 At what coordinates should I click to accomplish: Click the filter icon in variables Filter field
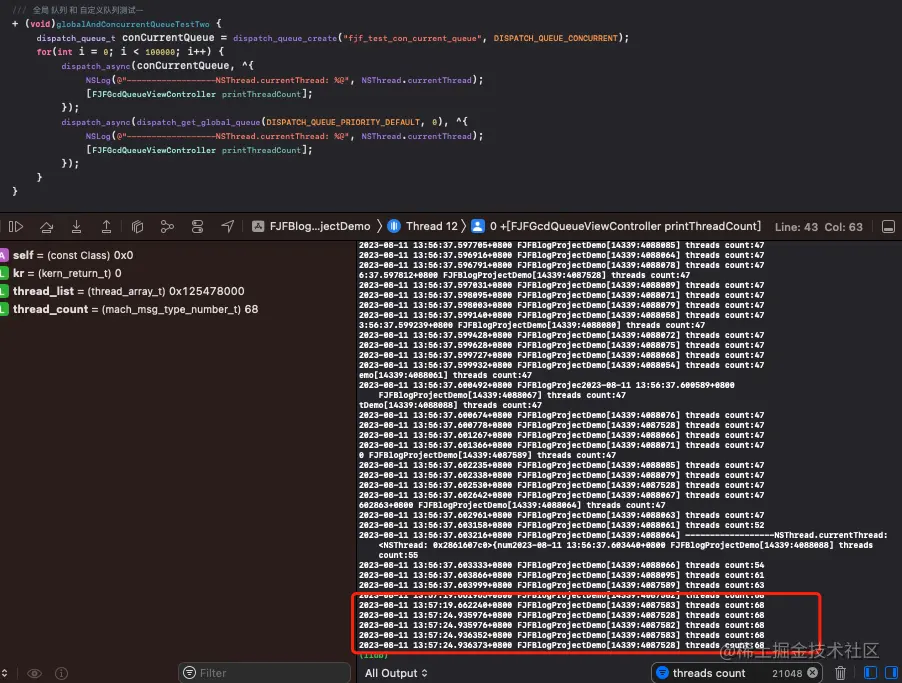(189, 673)
